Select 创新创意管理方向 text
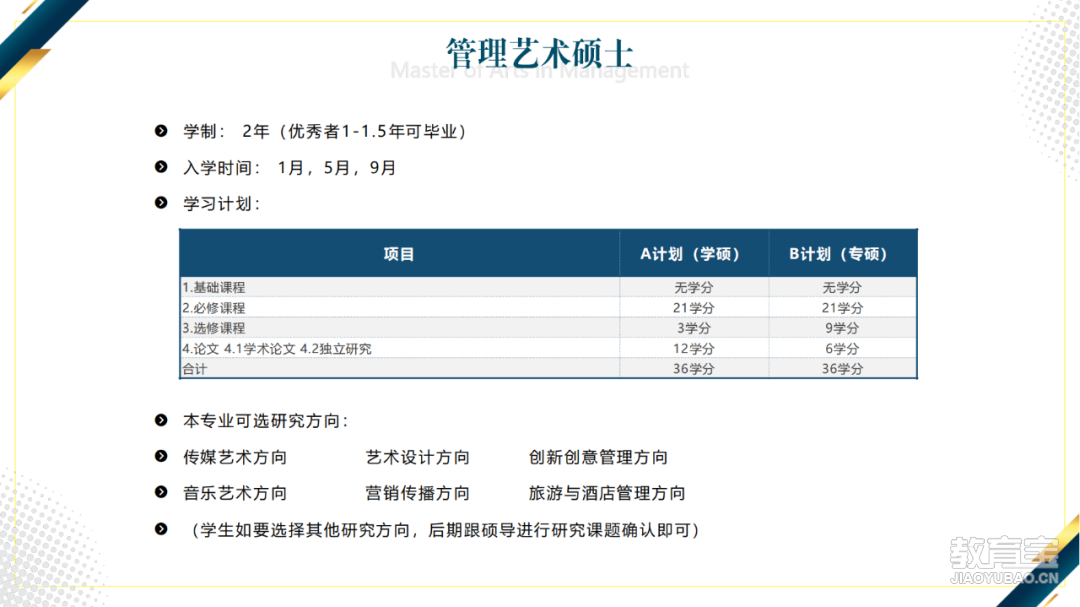The height and width of the screenshot is (607, 1080). 599,457
